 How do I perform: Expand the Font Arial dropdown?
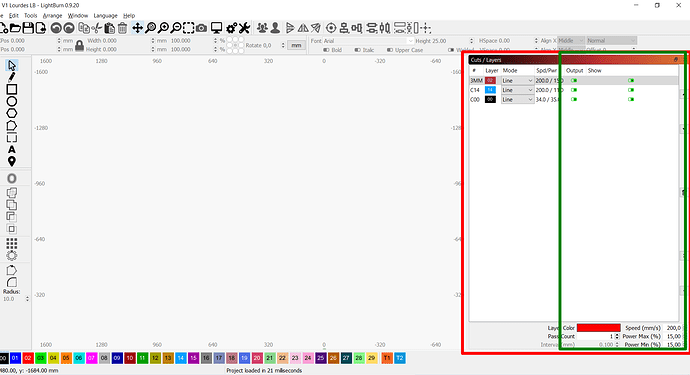coord(368,40)
